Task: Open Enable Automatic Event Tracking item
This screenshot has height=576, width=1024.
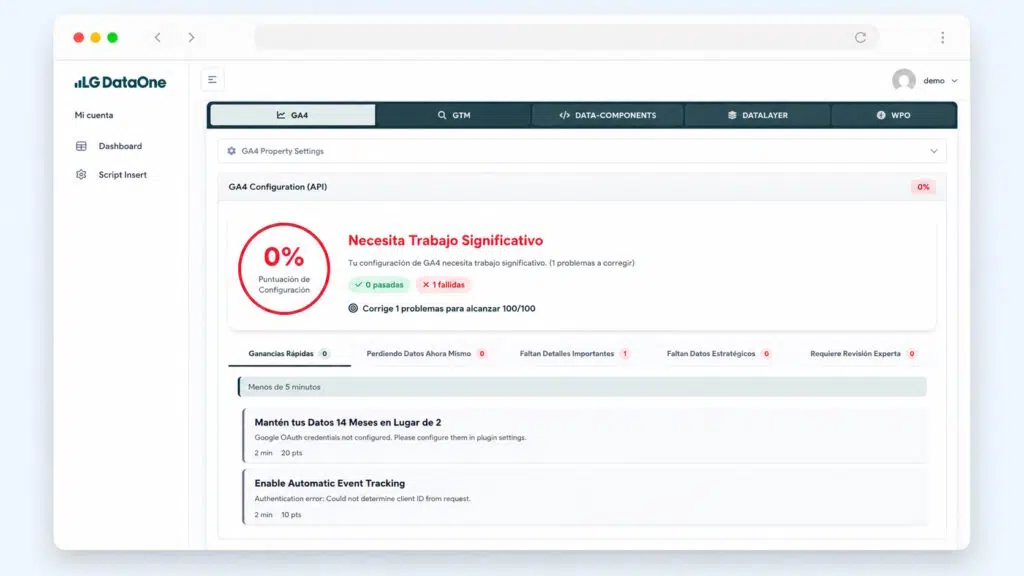Action: click(585, 498)
